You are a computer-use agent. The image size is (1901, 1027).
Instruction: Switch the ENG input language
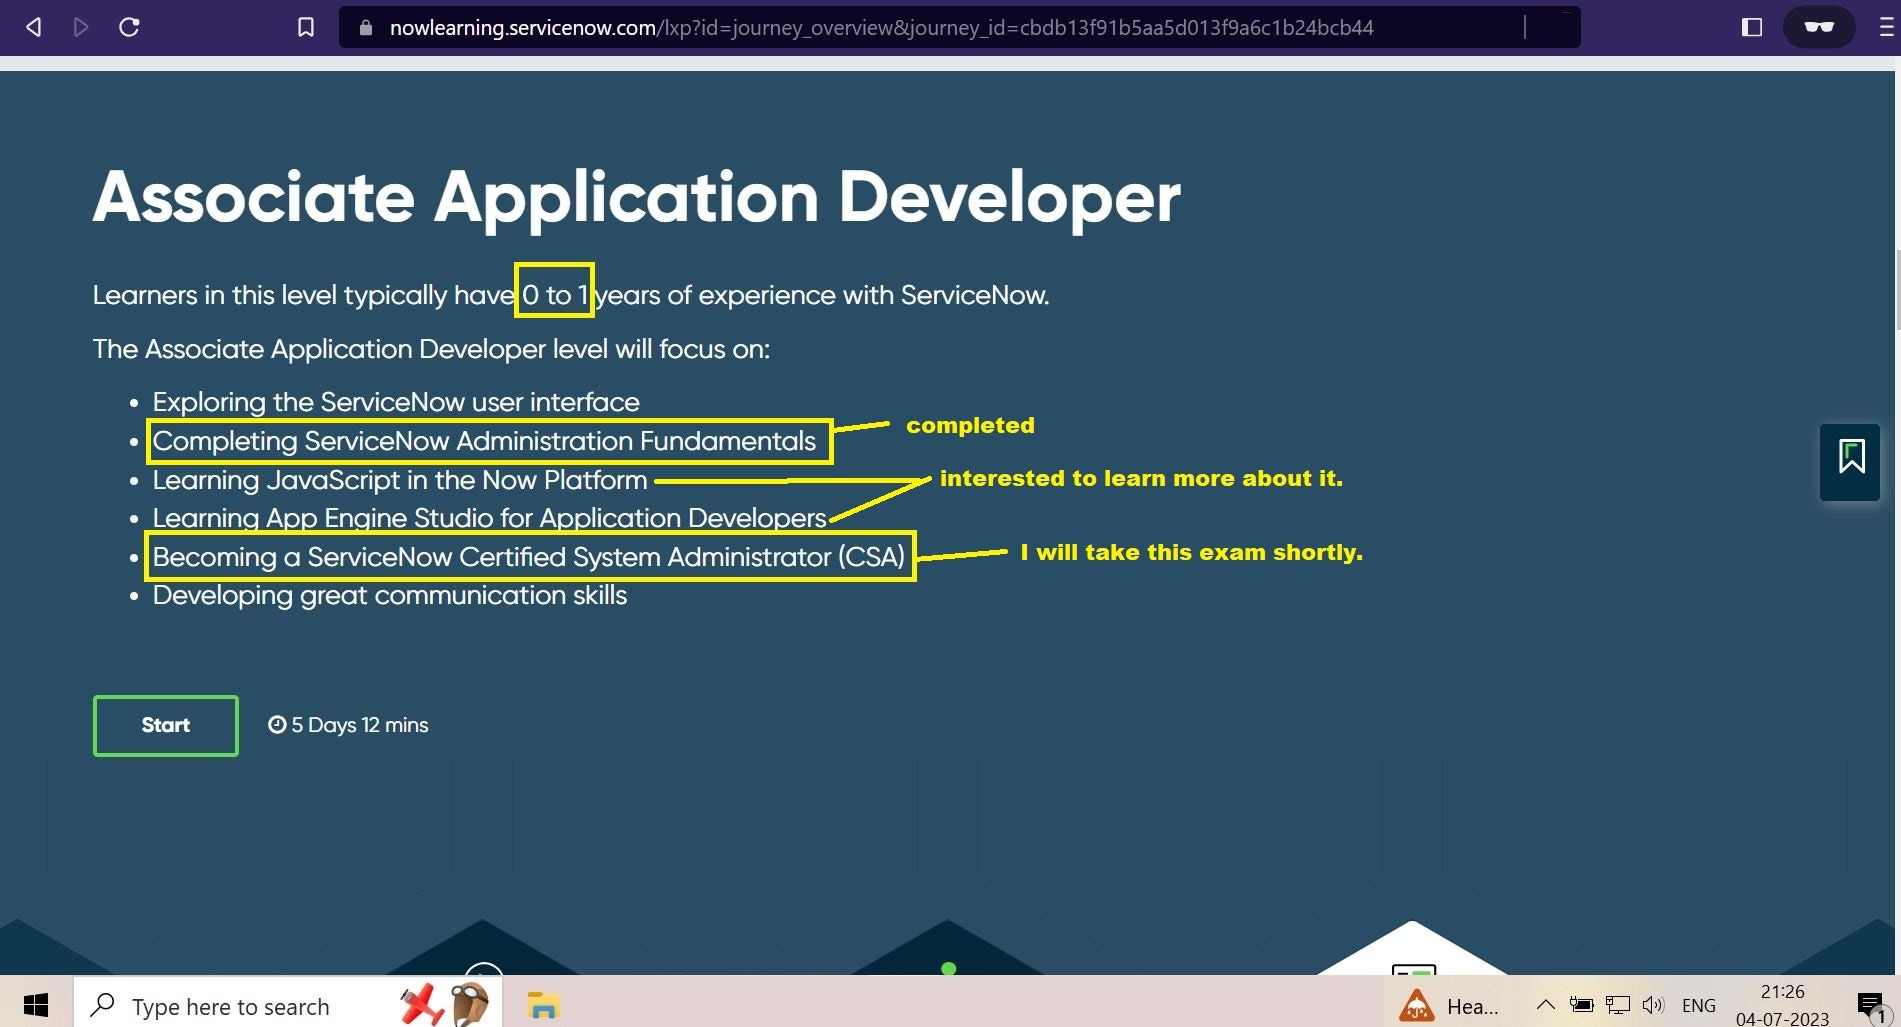tap(1698, 1005)
